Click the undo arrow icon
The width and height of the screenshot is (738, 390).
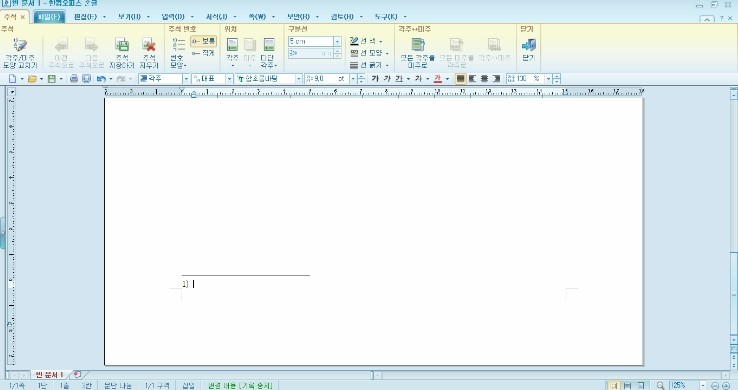101,79
